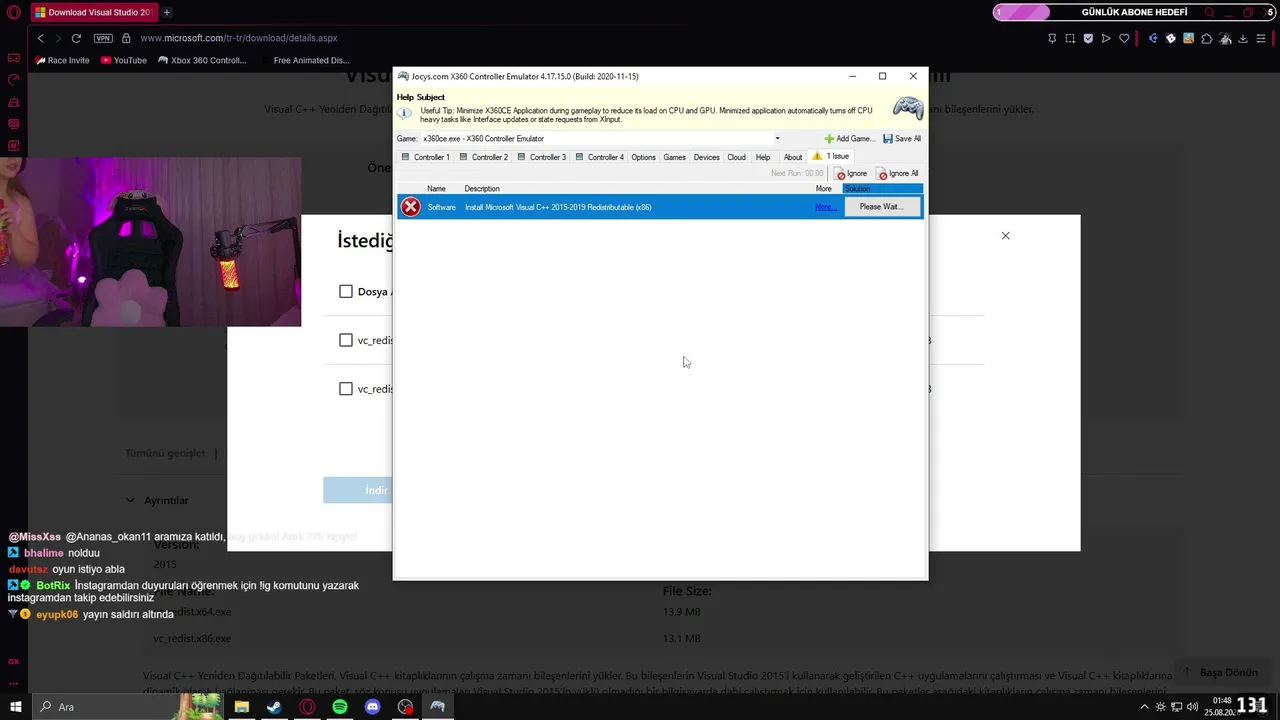Image resolution: width=1280 pixels, height=720 pixels.
Task: Click the send/flow arrow icon in Opera
Action: tap(1106, 38)
